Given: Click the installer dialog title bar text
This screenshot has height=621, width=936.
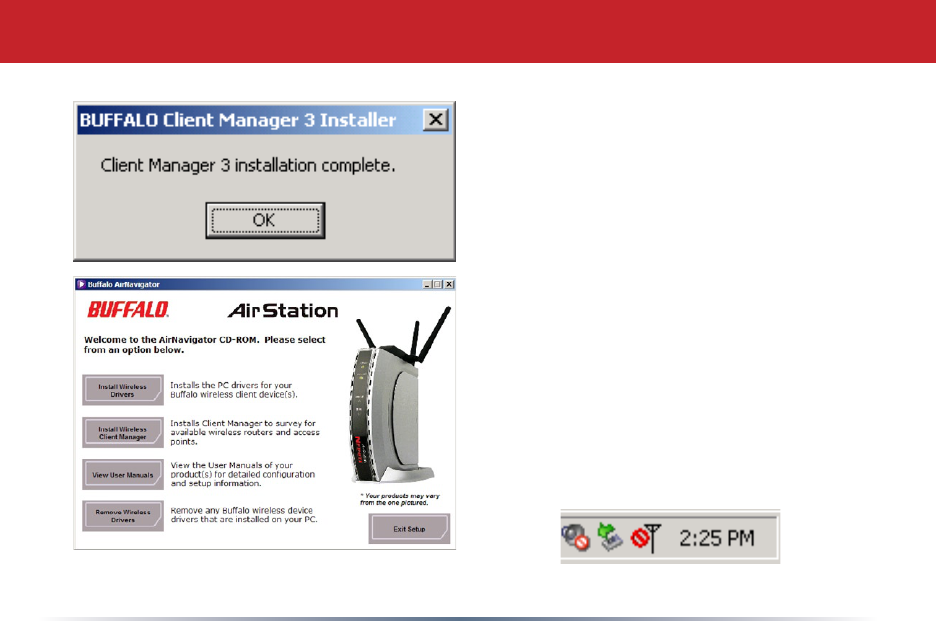Looking at the screenshot, I should [238, 120].
